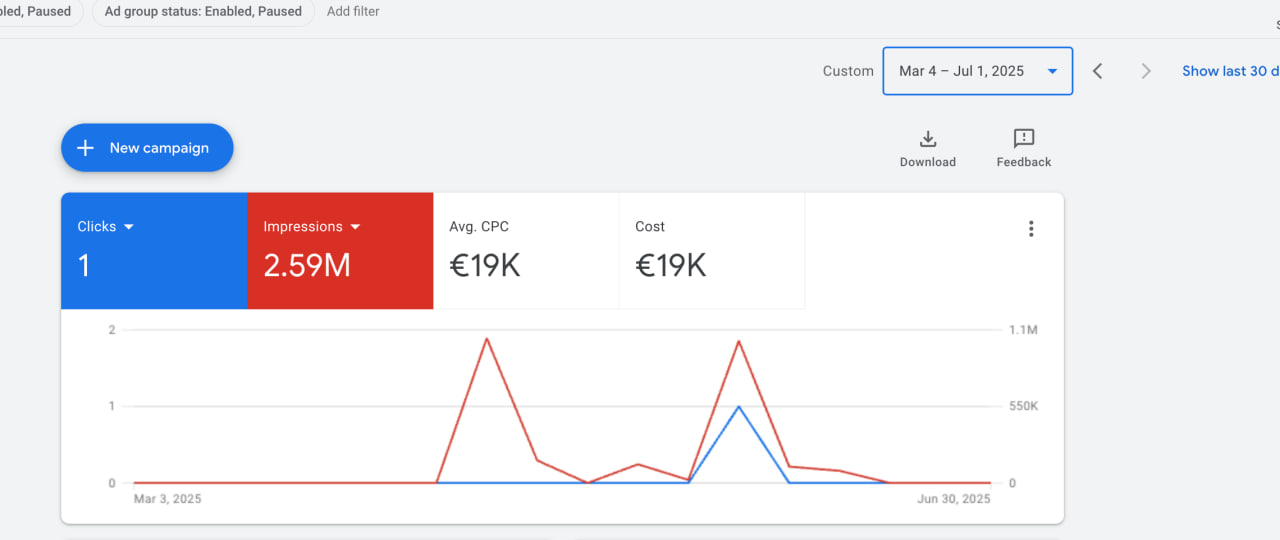The image size is (1280, 540).
Task: Open the Feedback icon
Action: coord(1024,139)
